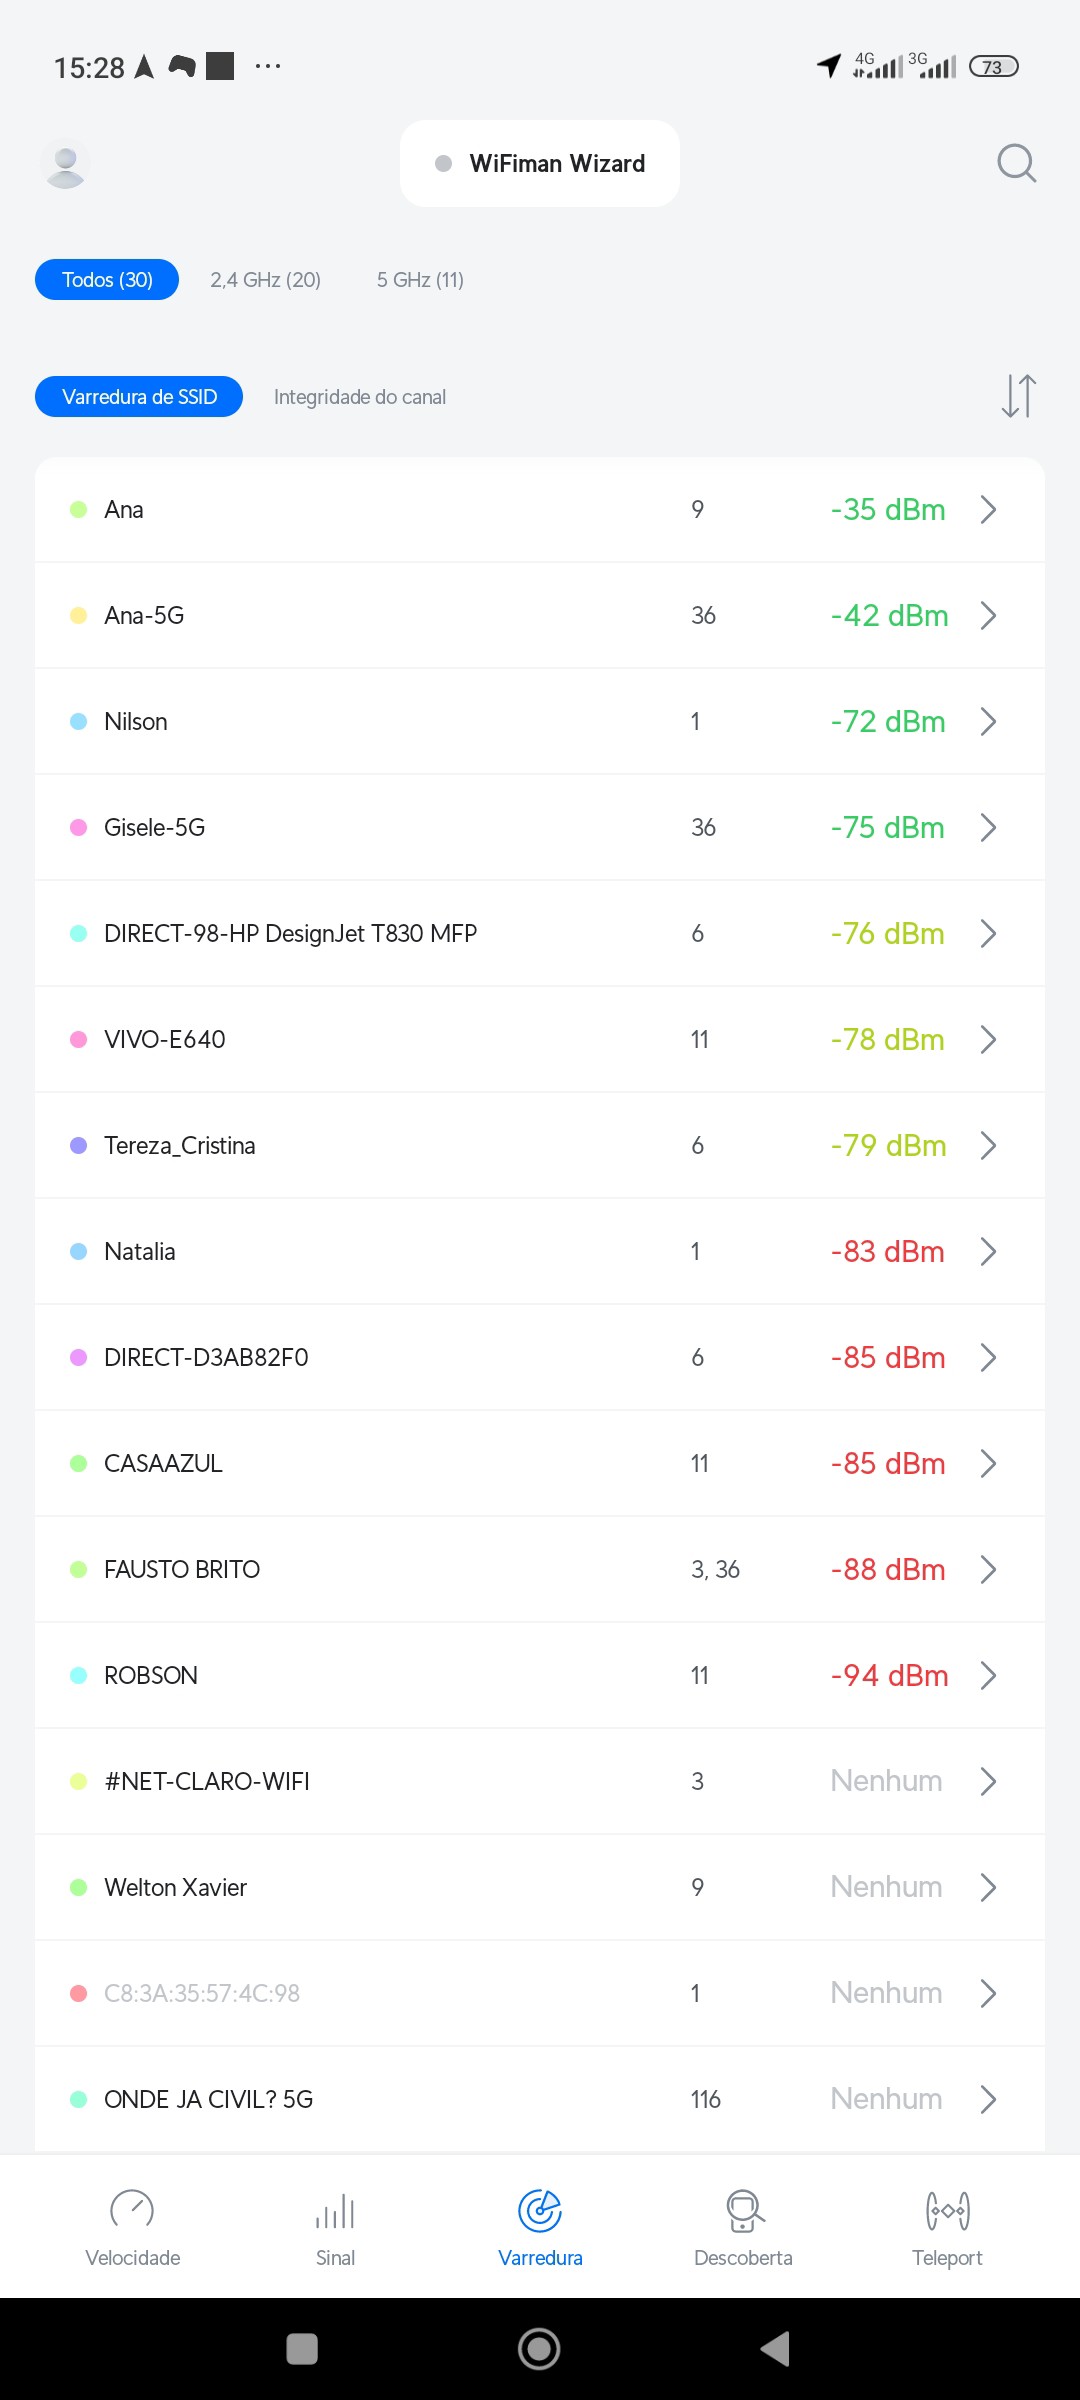
Task: Open the search magnifier icon
Action: click(x=1016, y=163)
